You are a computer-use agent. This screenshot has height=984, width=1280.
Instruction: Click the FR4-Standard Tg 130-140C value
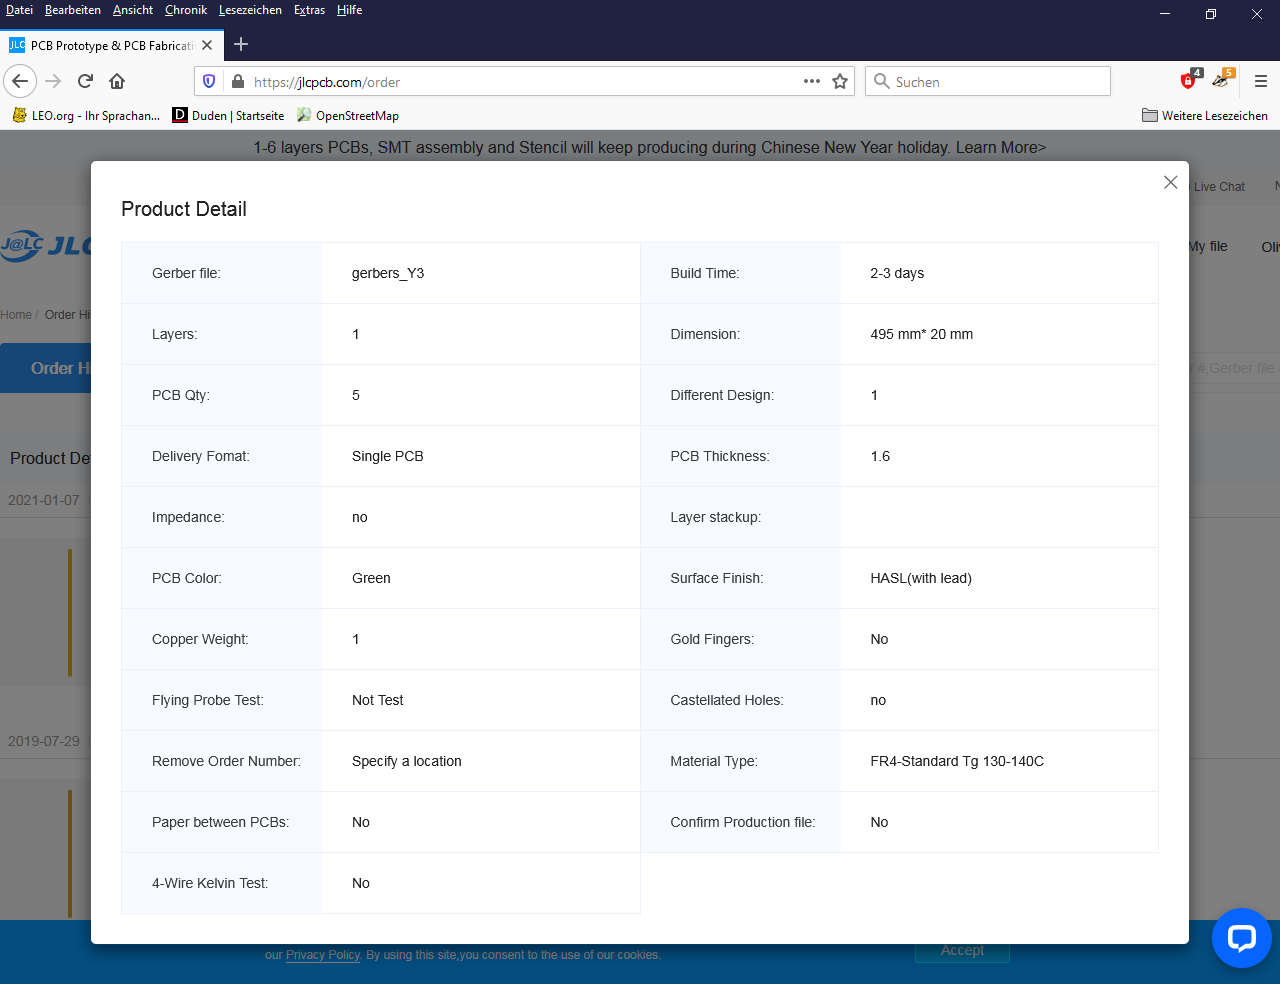957,761
